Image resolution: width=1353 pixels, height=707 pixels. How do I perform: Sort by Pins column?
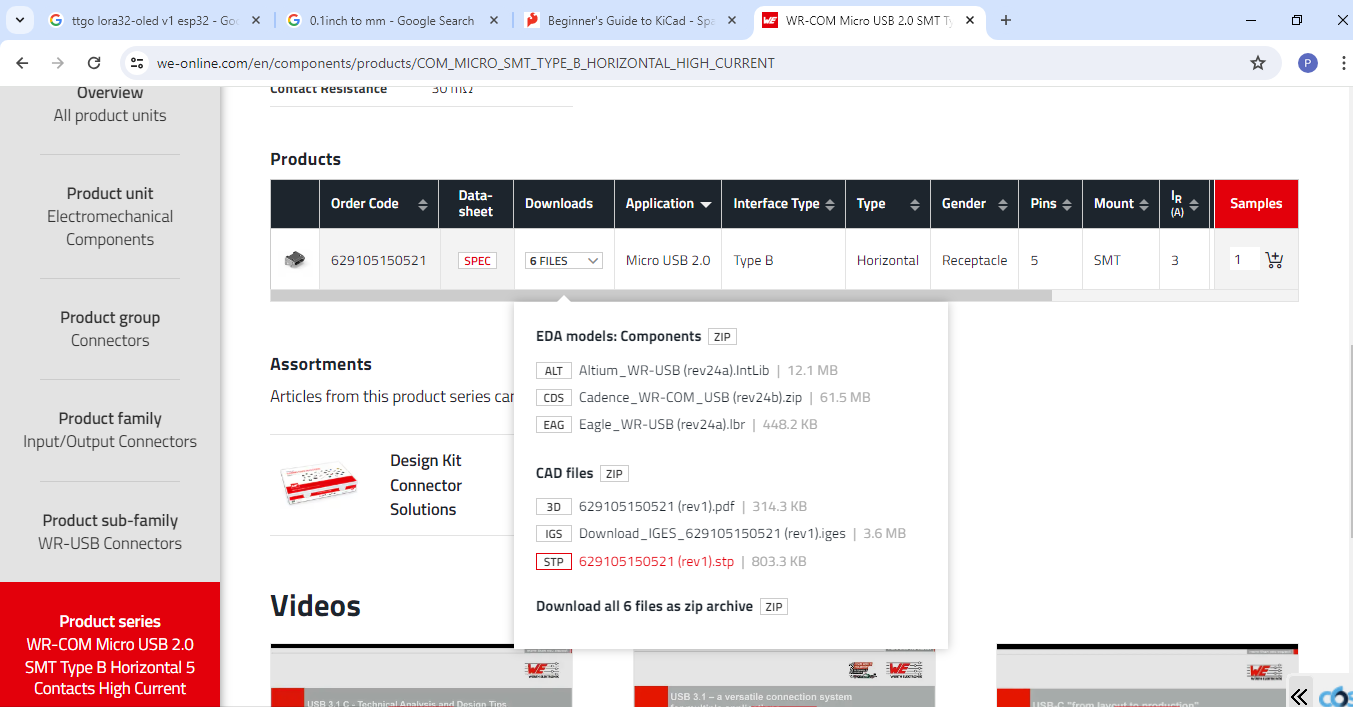point(1068,204)
